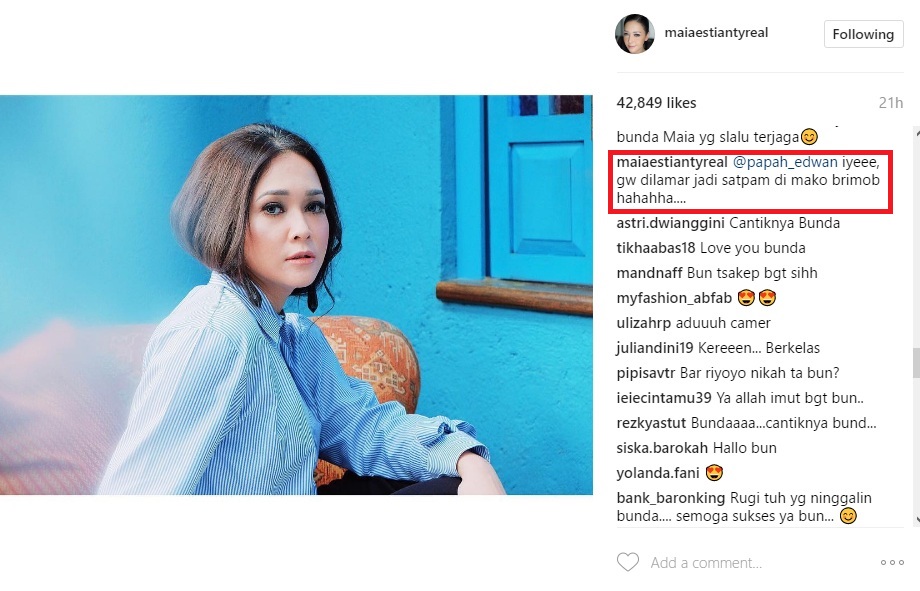Open the myfashion_abfab commenter profile
Screen dimensions: 920x591
point(674,298)
